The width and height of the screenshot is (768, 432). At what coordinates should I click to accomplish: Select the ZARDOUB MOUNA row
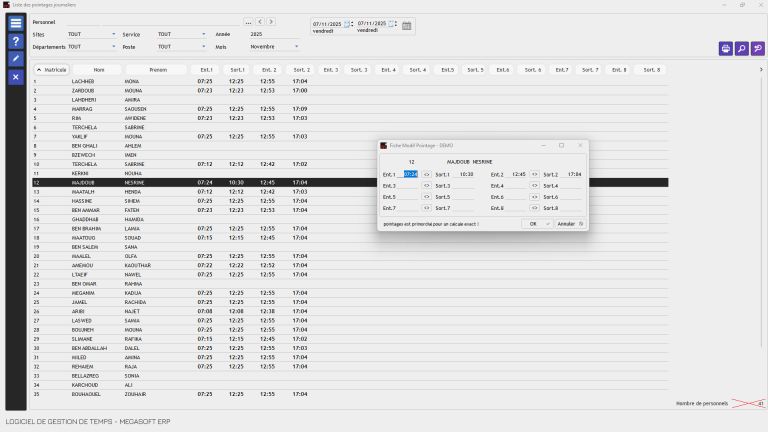coord(350,91)
